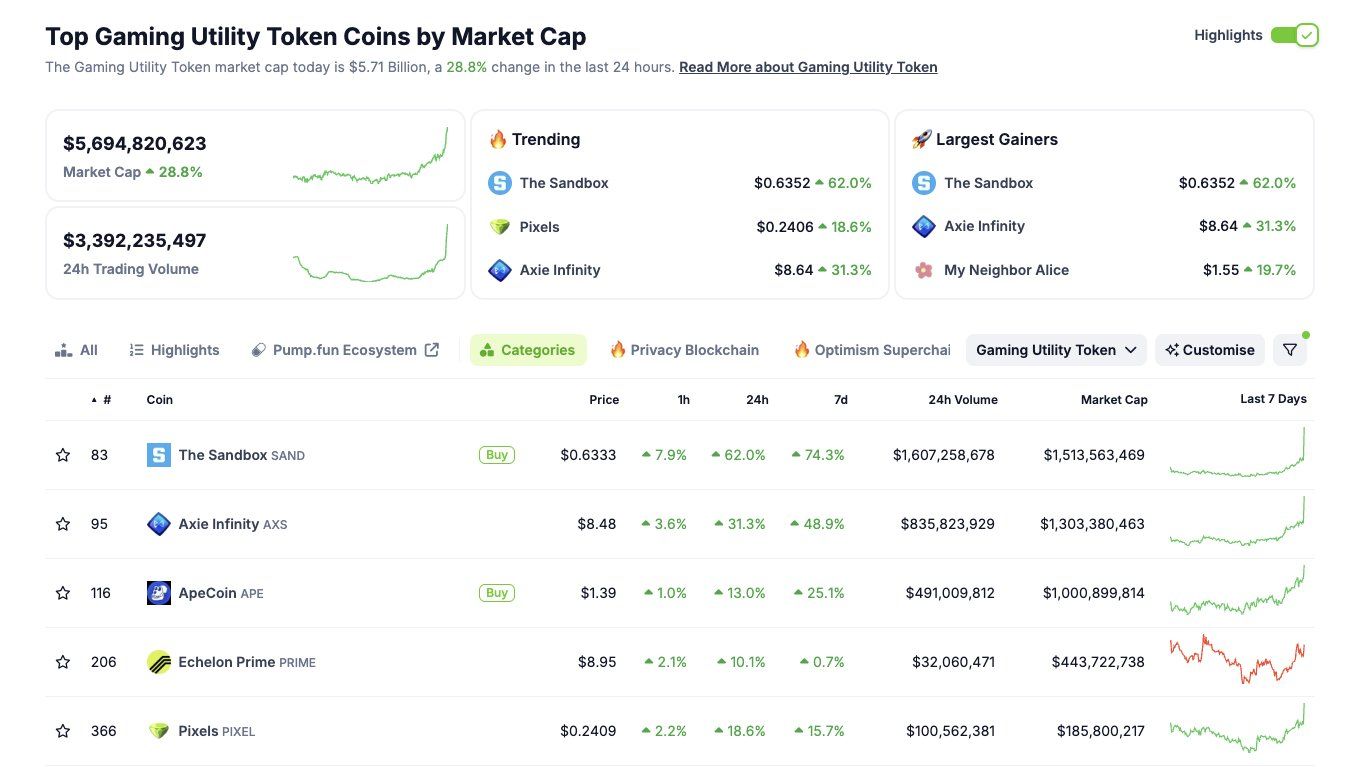Click the Axie Infinity logo in table row
1348x767 pixels.
[159, 524]
